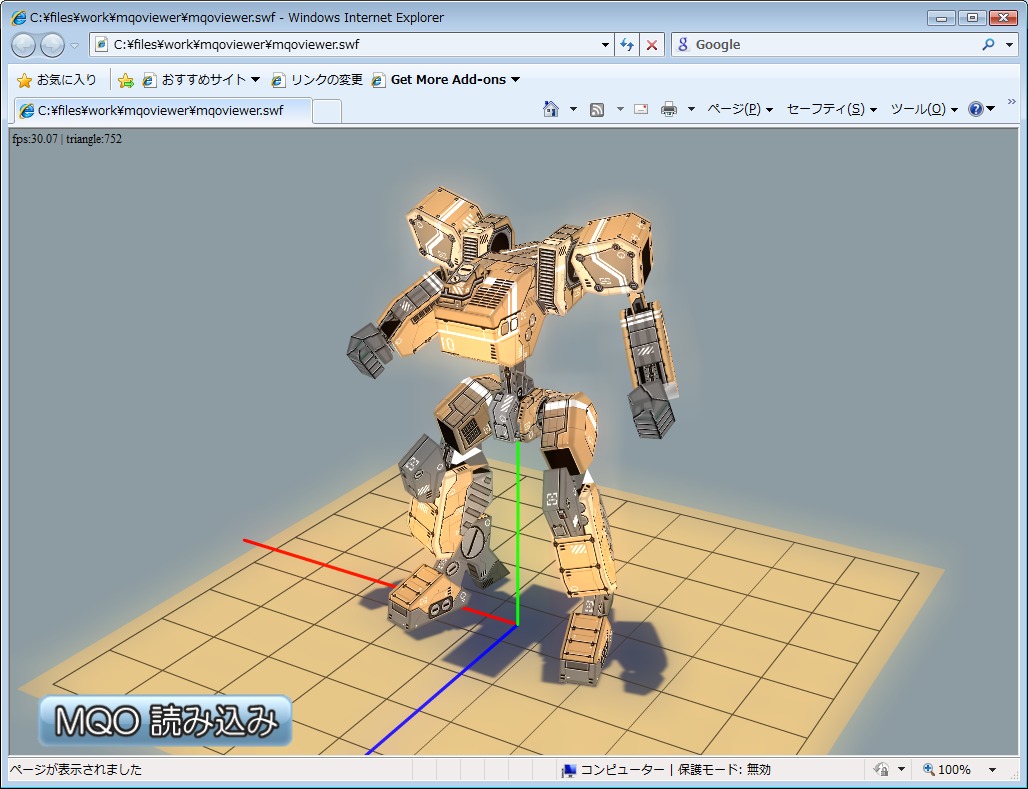Image resolution: width=1028 pixels, height=789 pixels.
Task: Open the ツール(O) menu
Action: (x=923, y=109)
